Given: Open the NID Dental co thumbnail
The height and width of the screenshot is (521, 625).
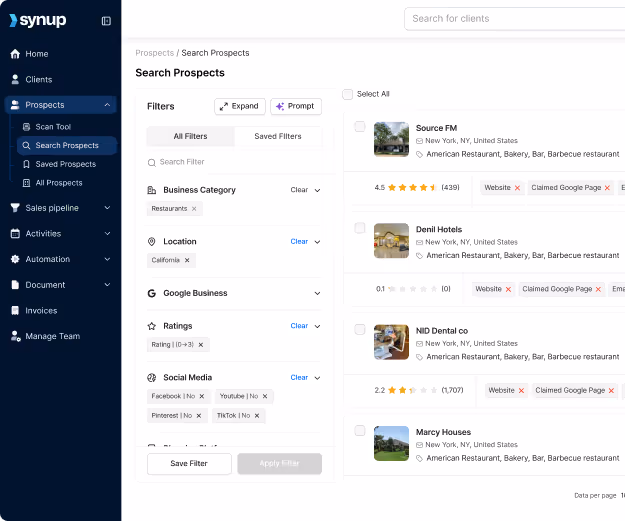Looking at the screenshot, I should [x=391, y=342].
